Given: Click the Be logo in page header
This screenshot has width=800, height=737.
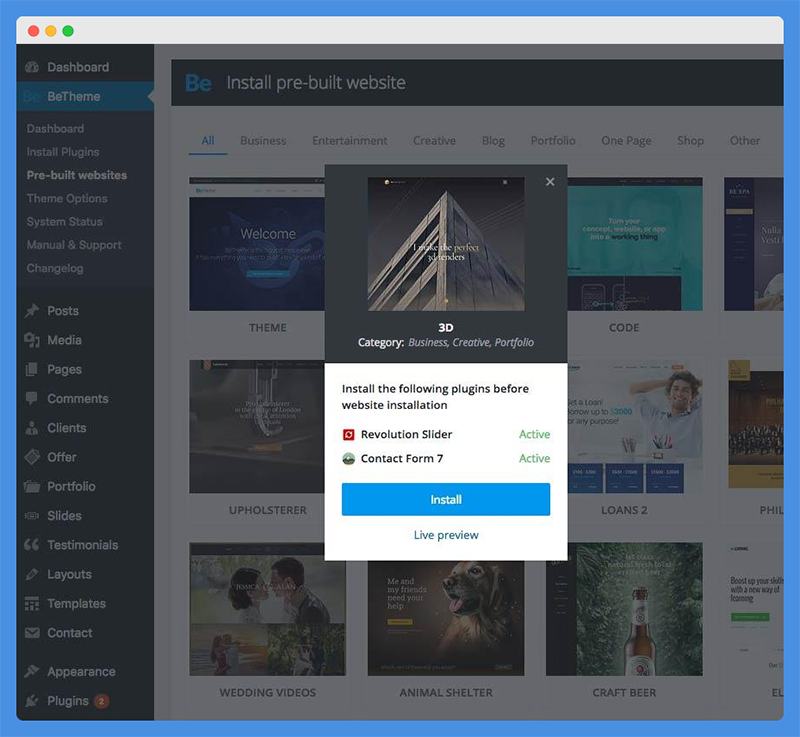Looking at the screenshot, I should [198, 83].
